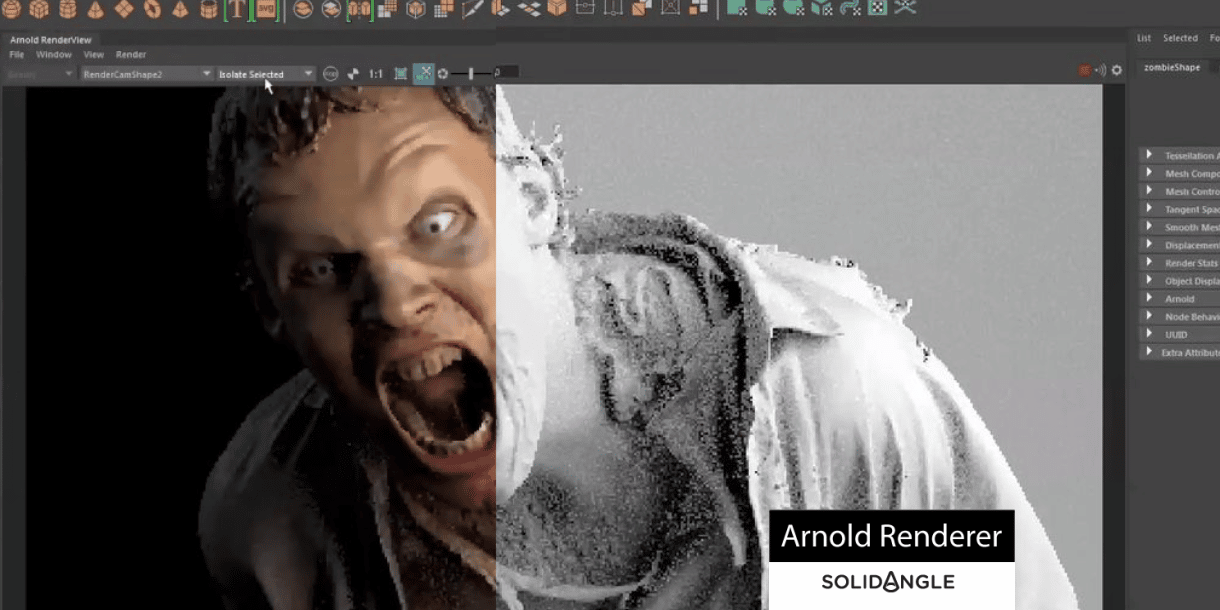The height and width of the screenshot is (610, 1220).
Task: Select the Type tool on the shelf
Action: tap(238, 11)
